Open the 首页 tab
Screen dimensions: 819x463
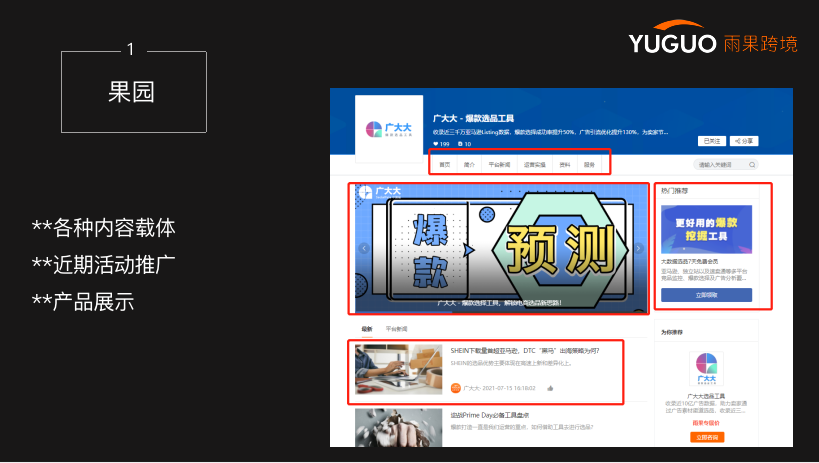pos(444,165)
